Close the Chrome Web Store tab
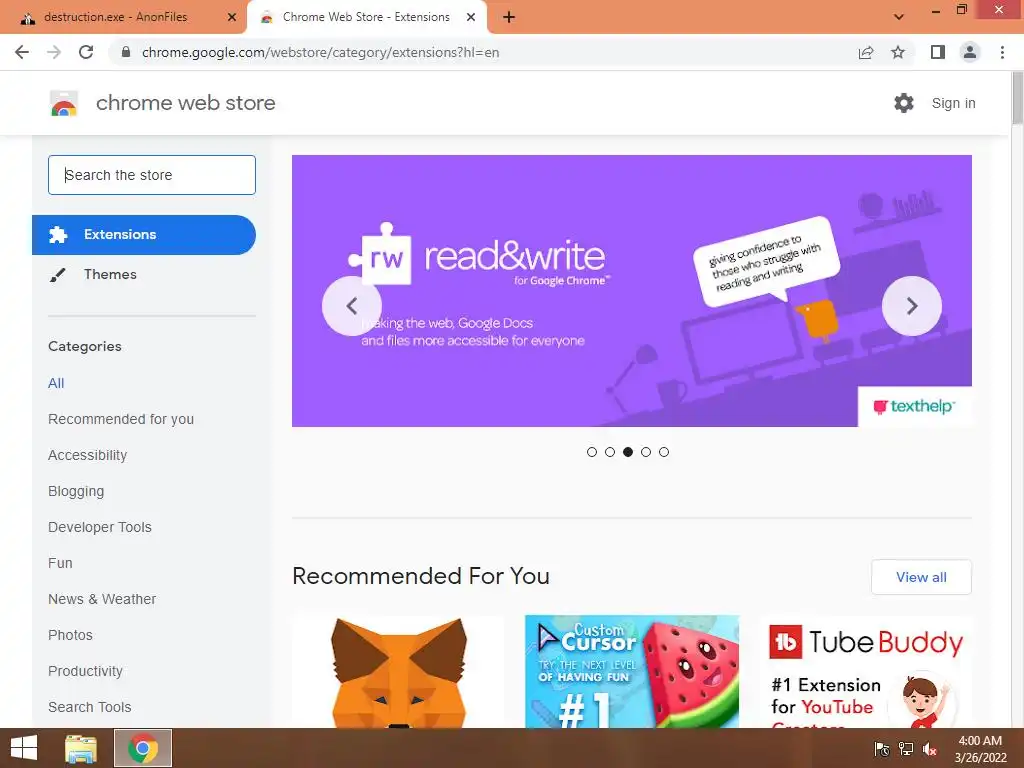1024x768 pixels. click(471, 17)
